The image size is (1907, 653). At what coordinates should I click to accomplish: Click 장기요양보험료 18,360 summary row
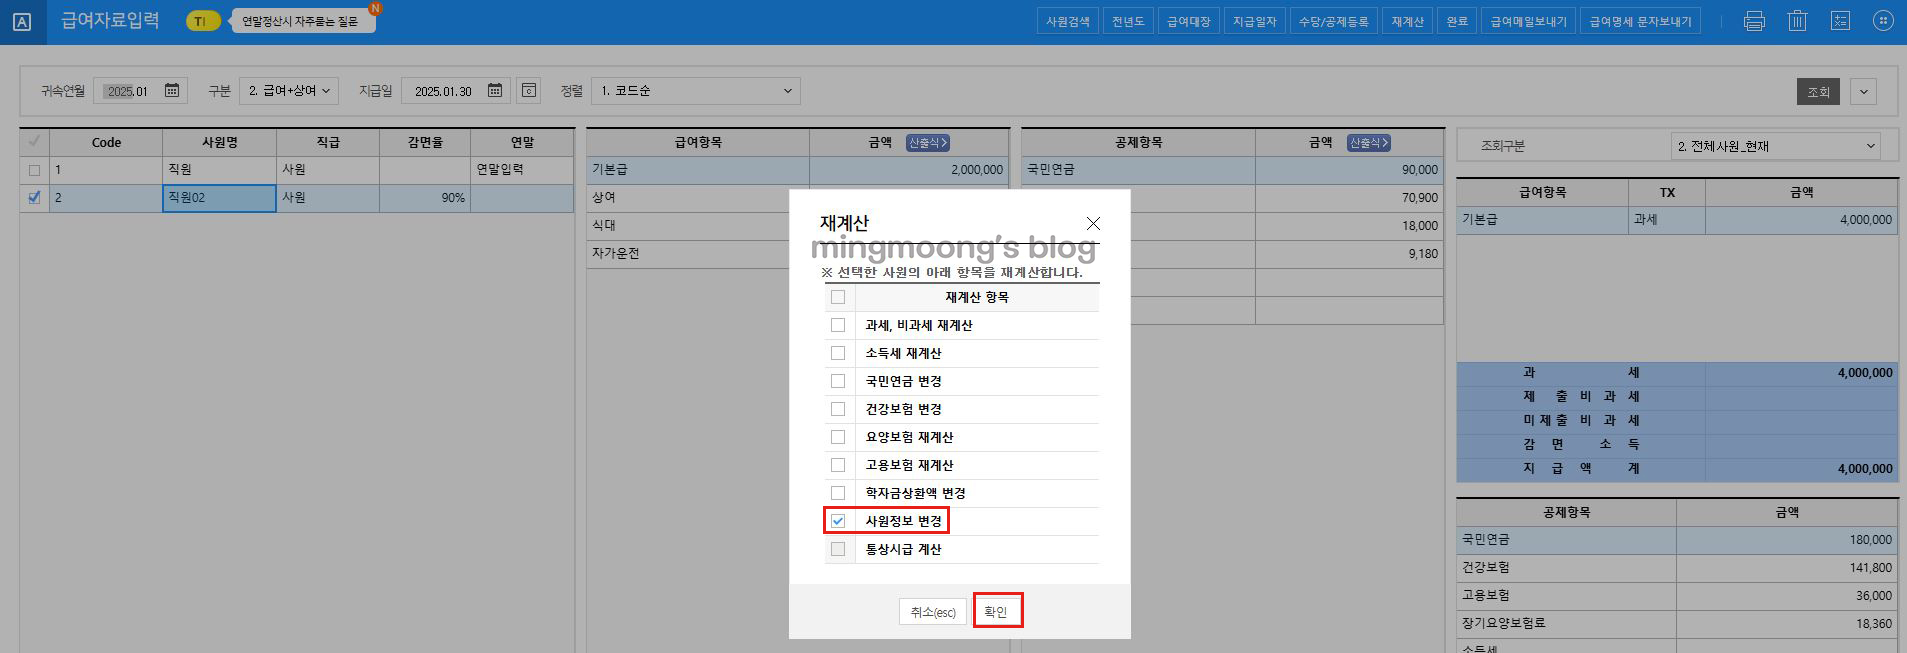[1677, 624]
